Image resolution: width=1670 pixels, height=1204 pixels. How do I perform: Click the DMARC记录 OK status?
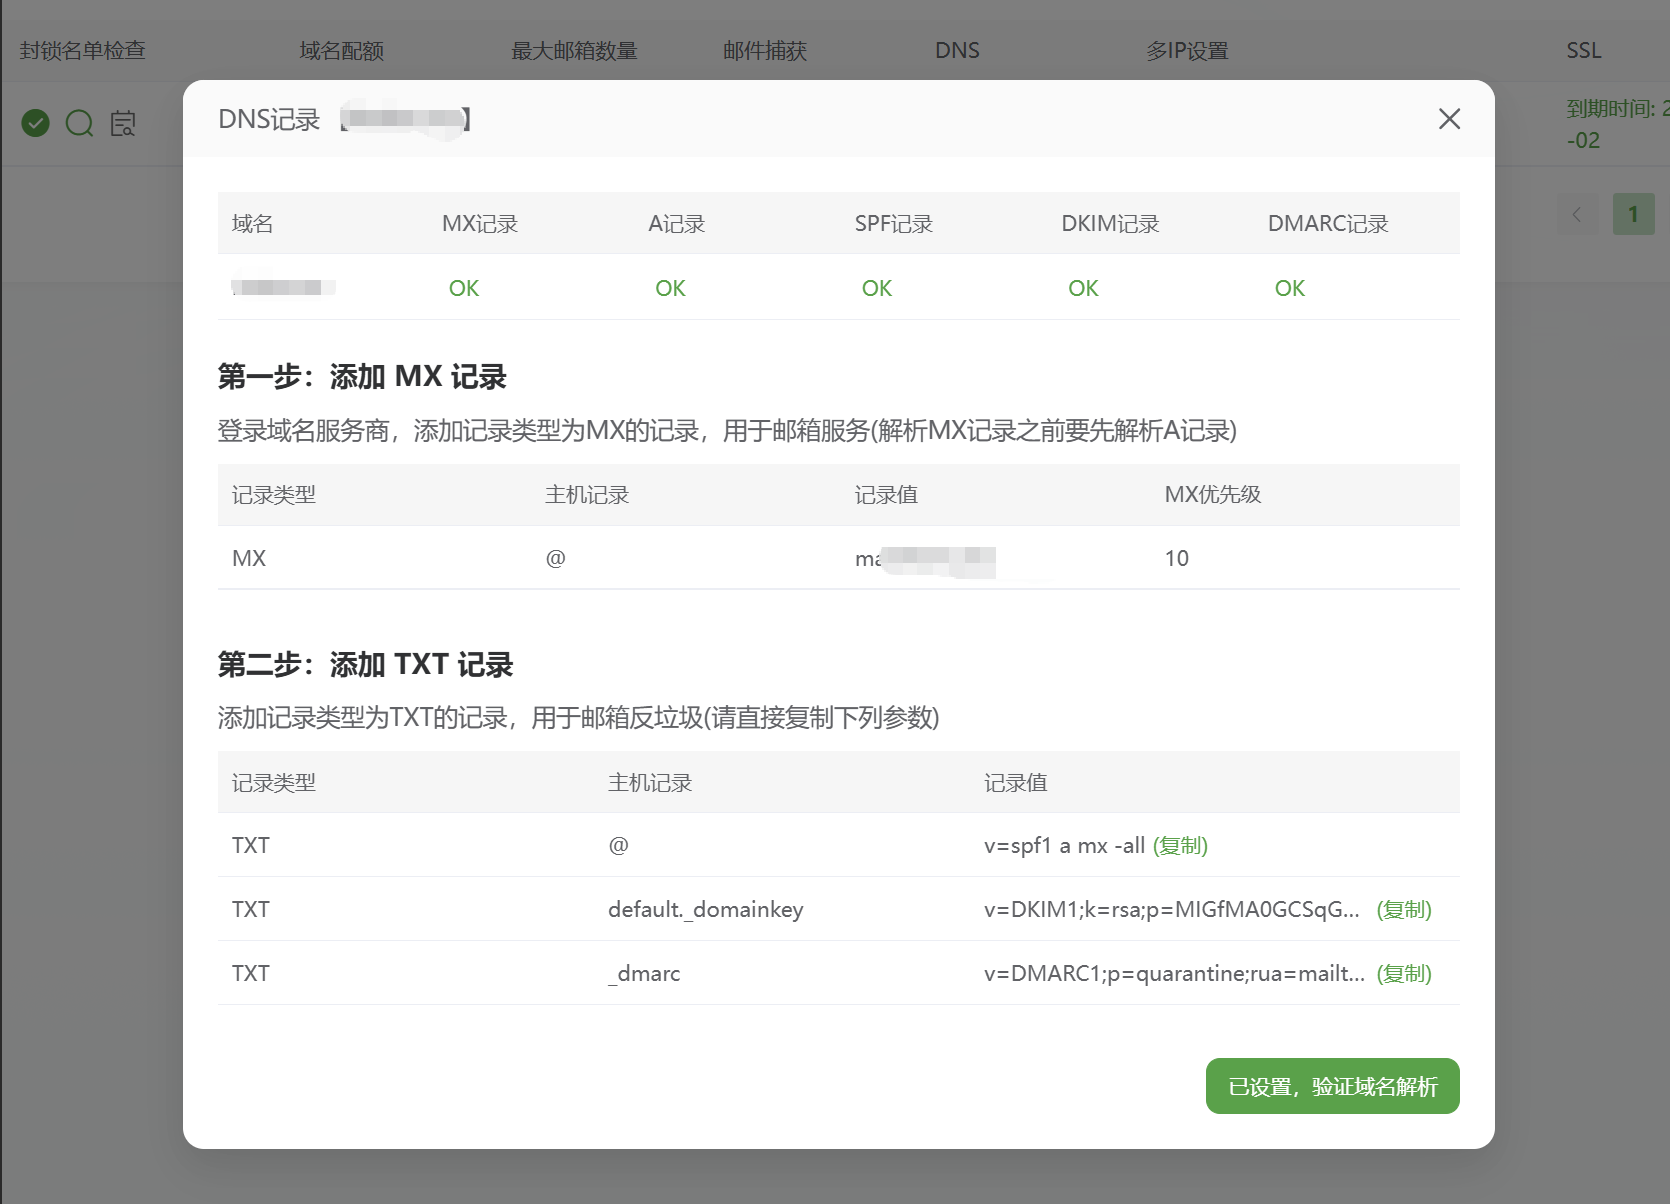1290,288
